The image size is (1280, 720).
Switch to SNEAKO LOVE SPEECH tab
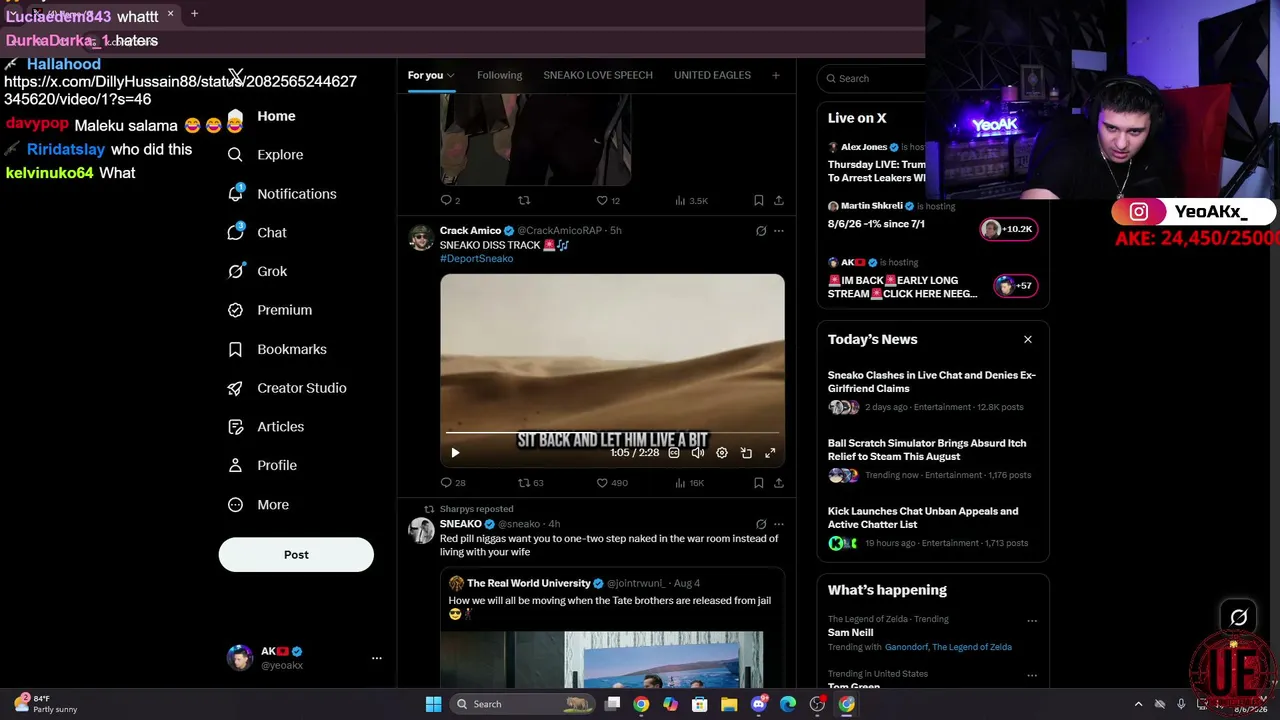(598, 75)
